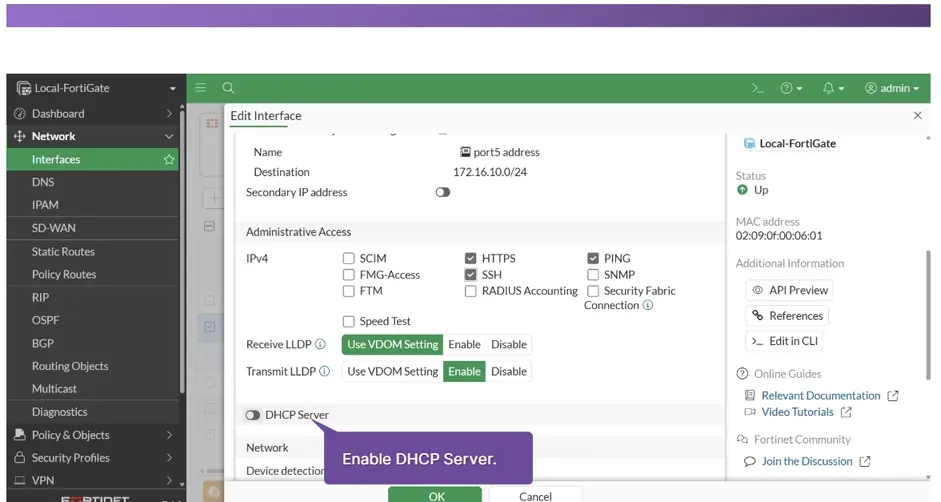The image size is (941, 502).
Task: Check the SNMP checkbox
Action: 593,274
